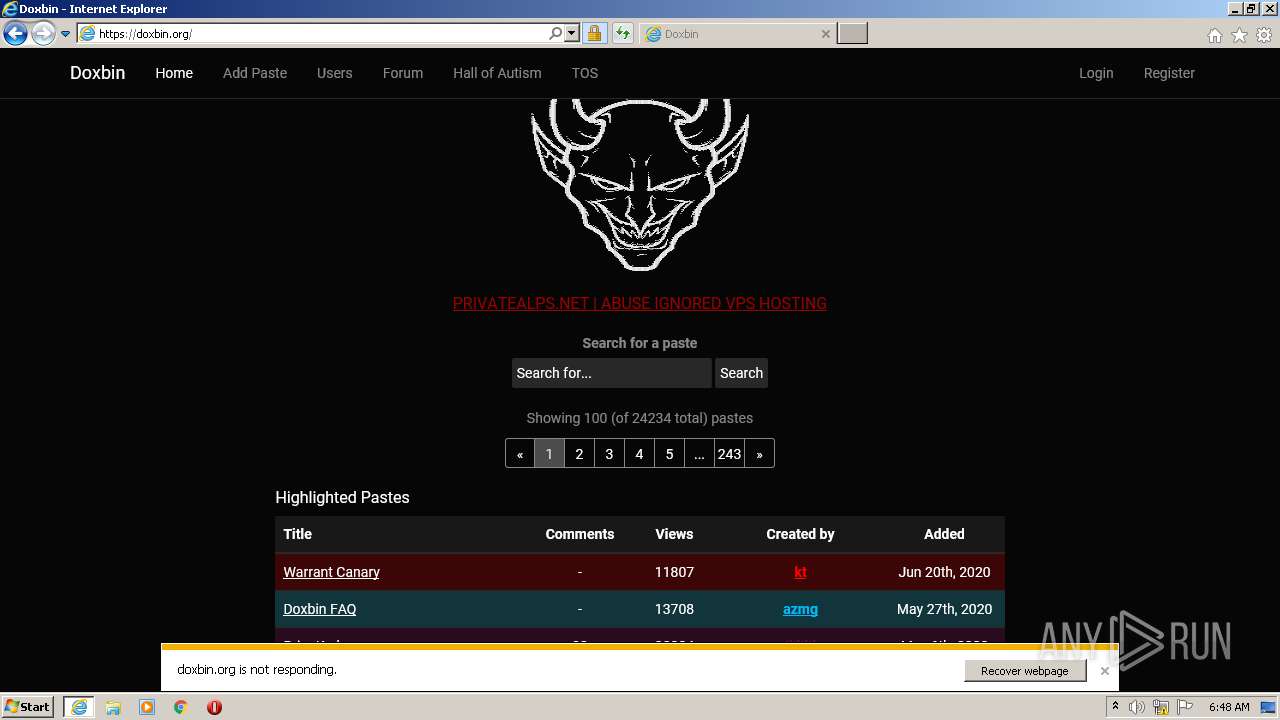The height and width of the screenshot is (720, 1280).
Task: Go to pagination page 3
Action: pos(609,453)
